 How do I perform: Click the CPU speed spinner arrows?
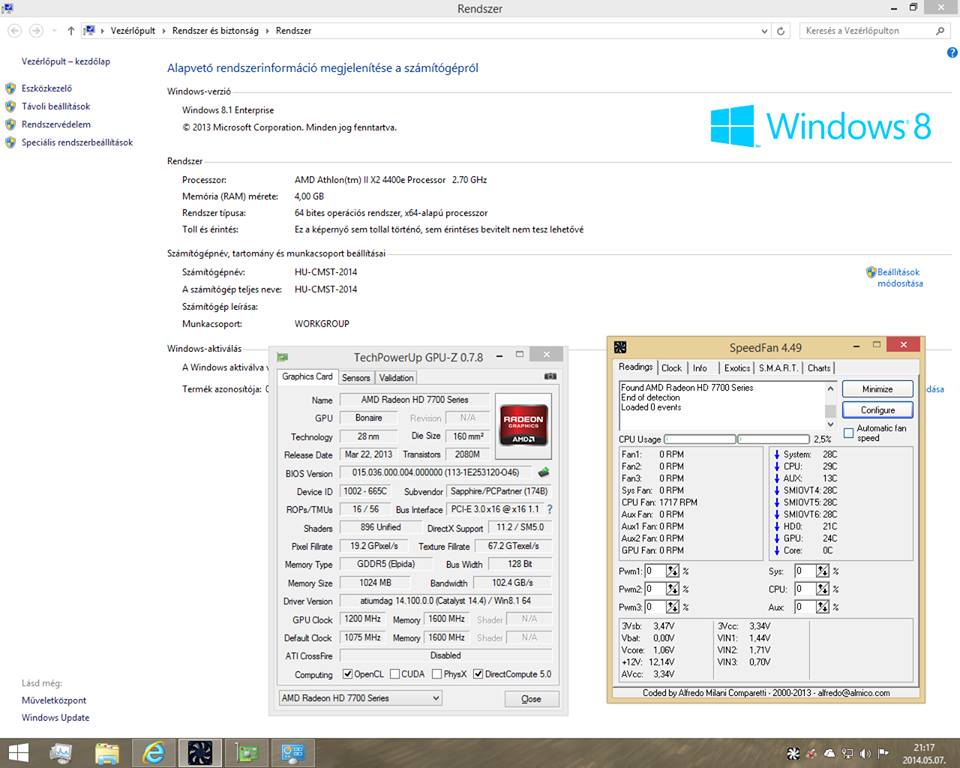pyautogui.click(x=822, y=589)
